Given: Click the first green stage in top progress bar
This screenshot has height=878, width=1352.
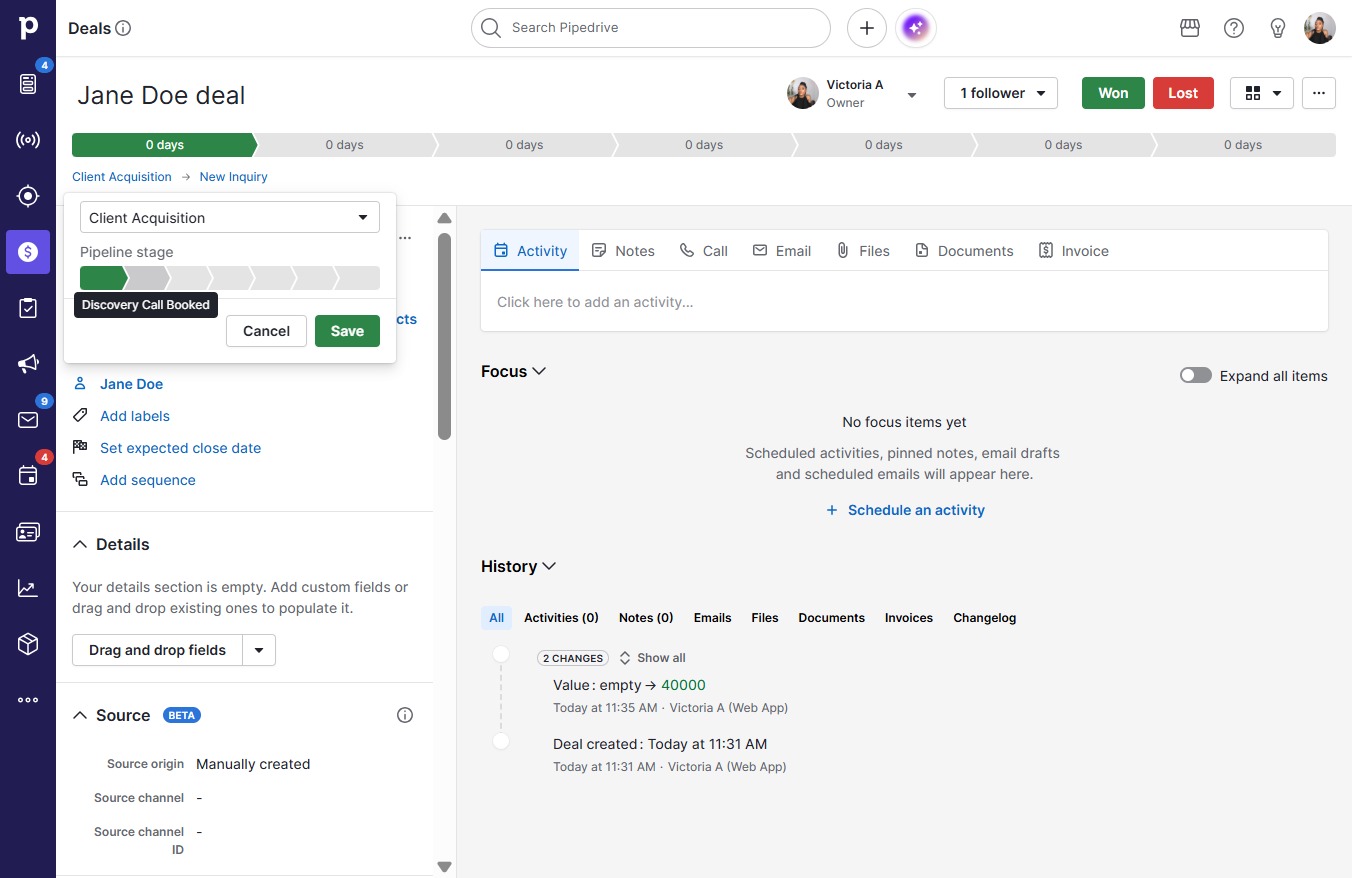Looking at the screenshot, I should (164, 145).
